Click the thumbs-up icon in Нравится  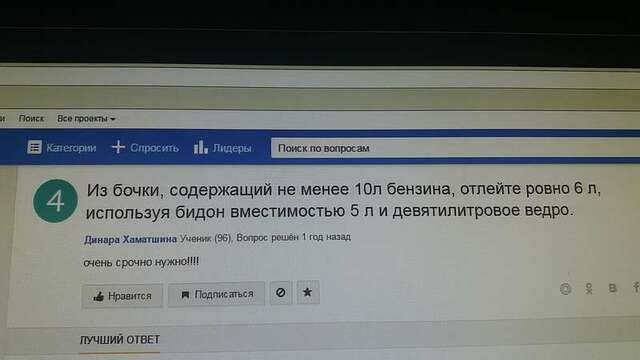98,296
